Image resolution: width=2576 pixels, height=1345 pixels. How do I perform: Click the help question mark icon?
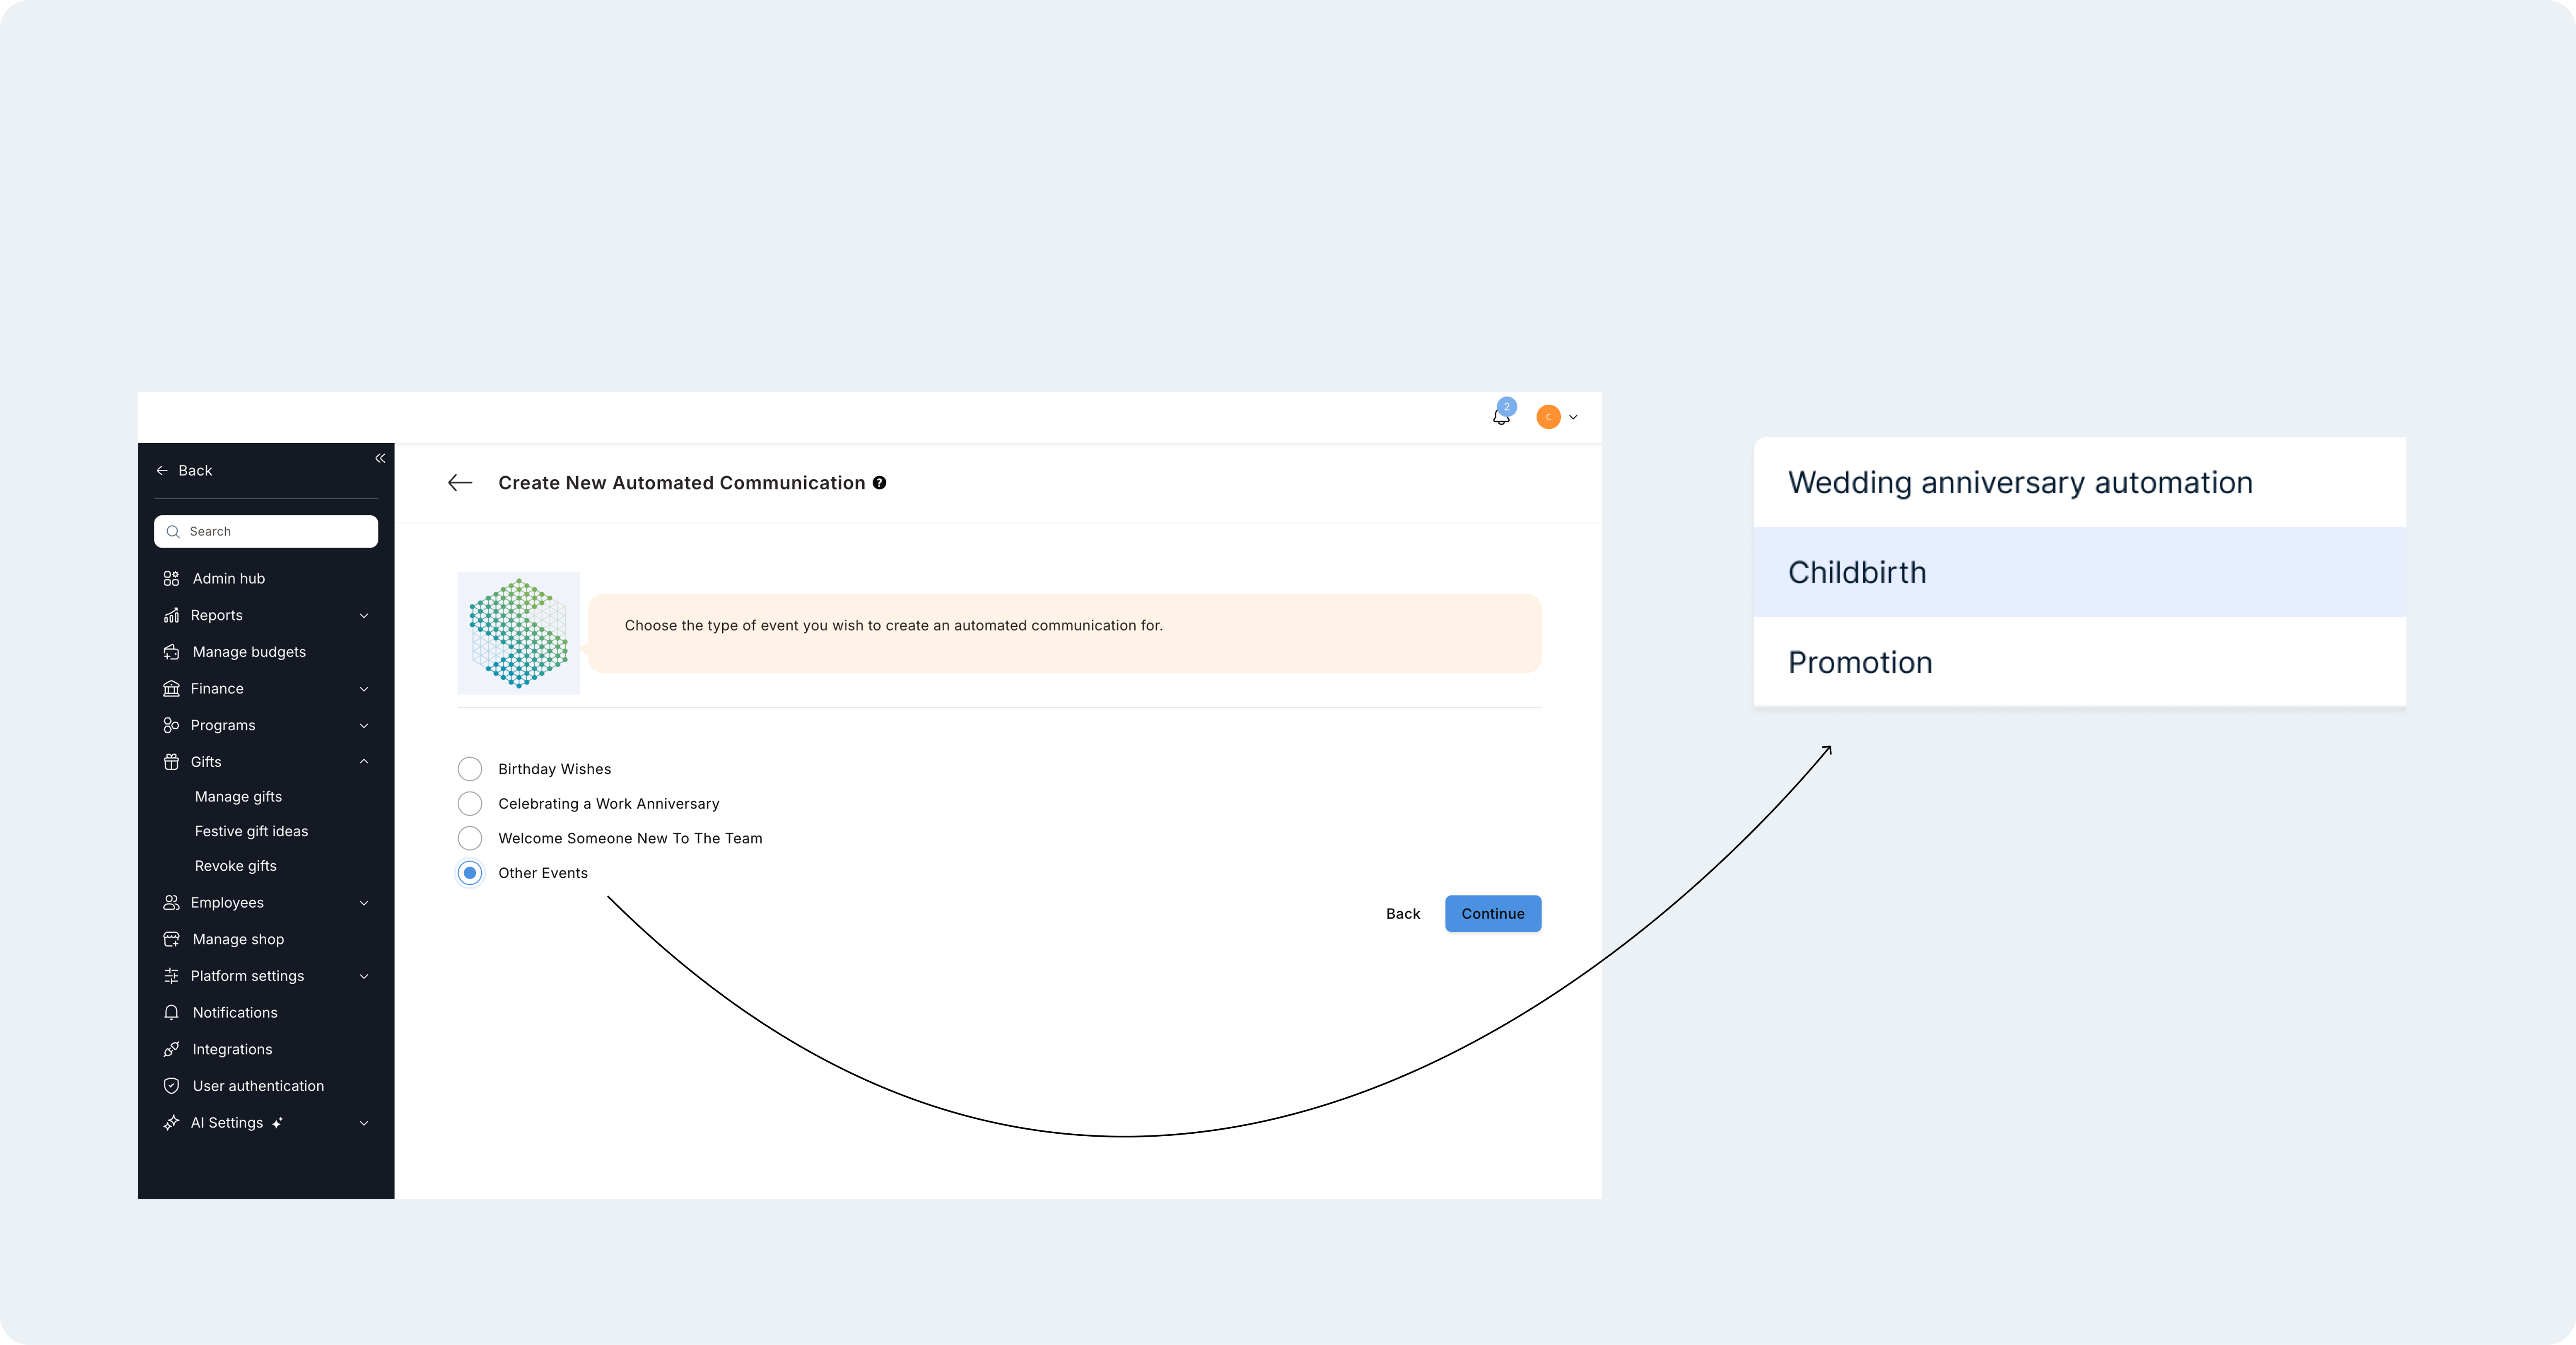[879, 483]
